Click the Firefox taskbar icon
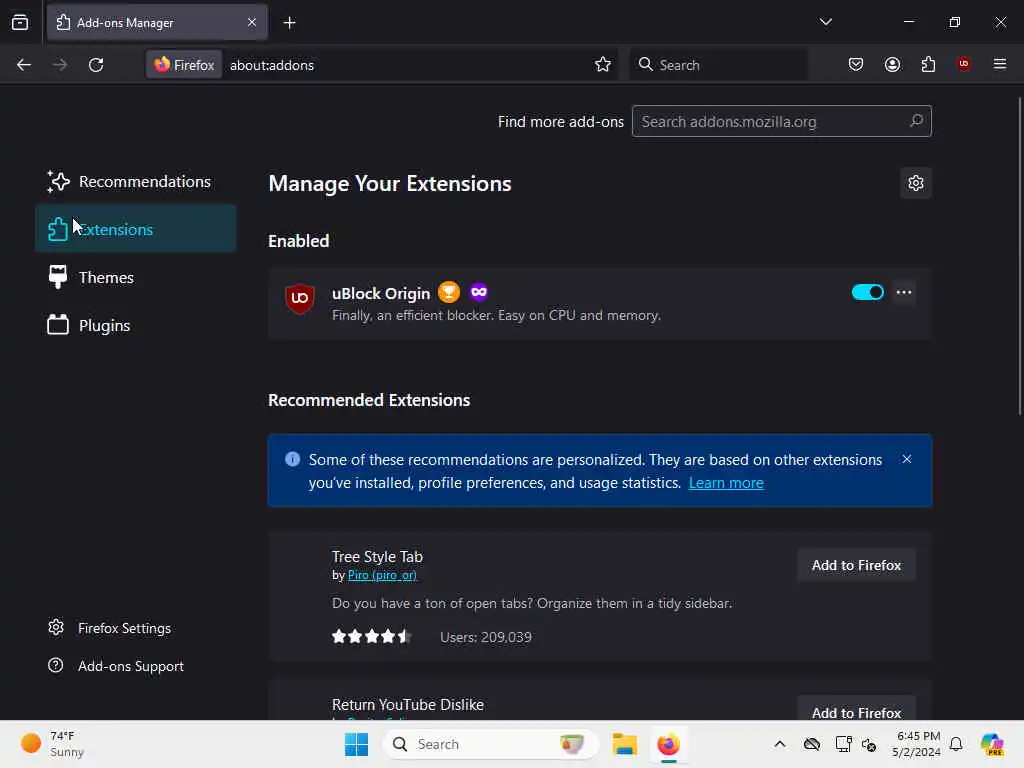The height and width of the screenshot is (768, 1024). [x=668, y=744]
